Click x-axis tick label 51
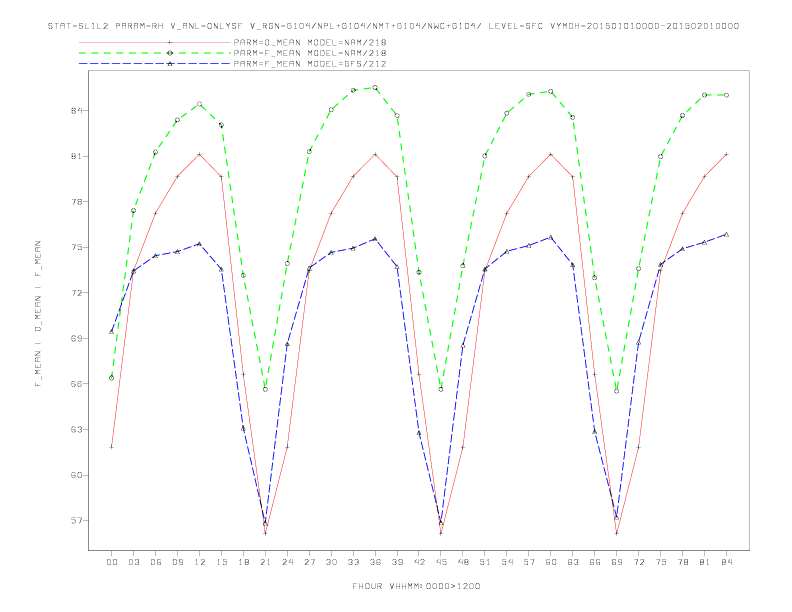The image size is (792, 612). click(x=485, y=562)
